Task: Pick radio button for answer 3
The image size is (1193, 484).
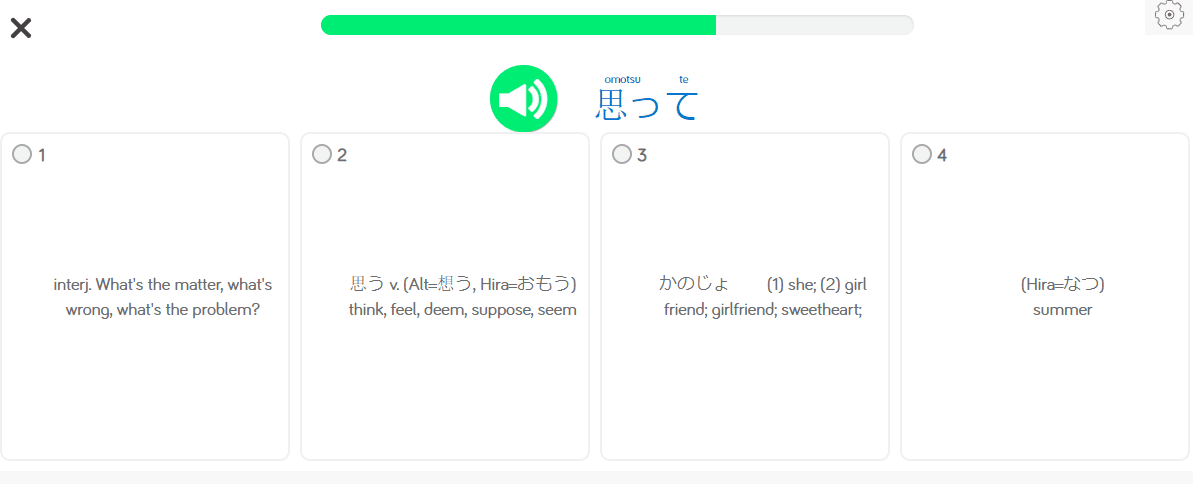Action: point(621,154)
